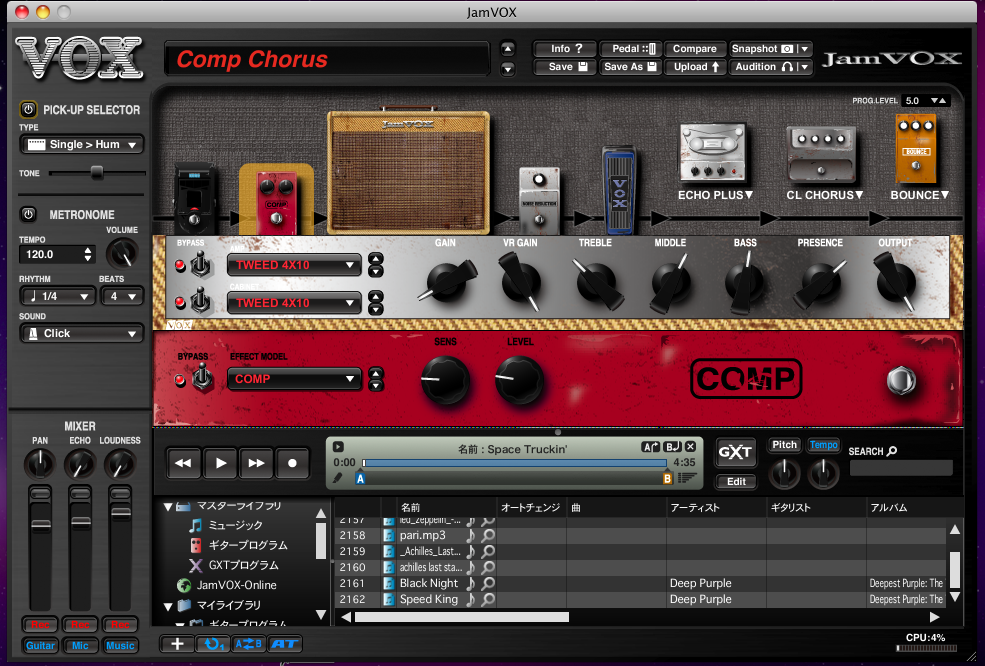The image size is (985, 666).
Task: Click the Upload button
Action: pyautogui.click(x=695, y=67)
